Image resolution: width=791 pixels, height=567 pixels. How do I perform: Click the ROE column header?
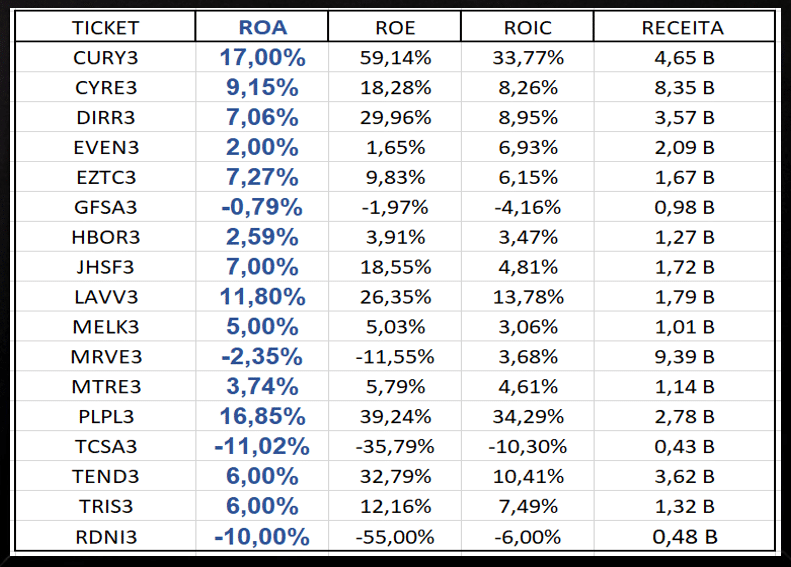coord(395,27)
